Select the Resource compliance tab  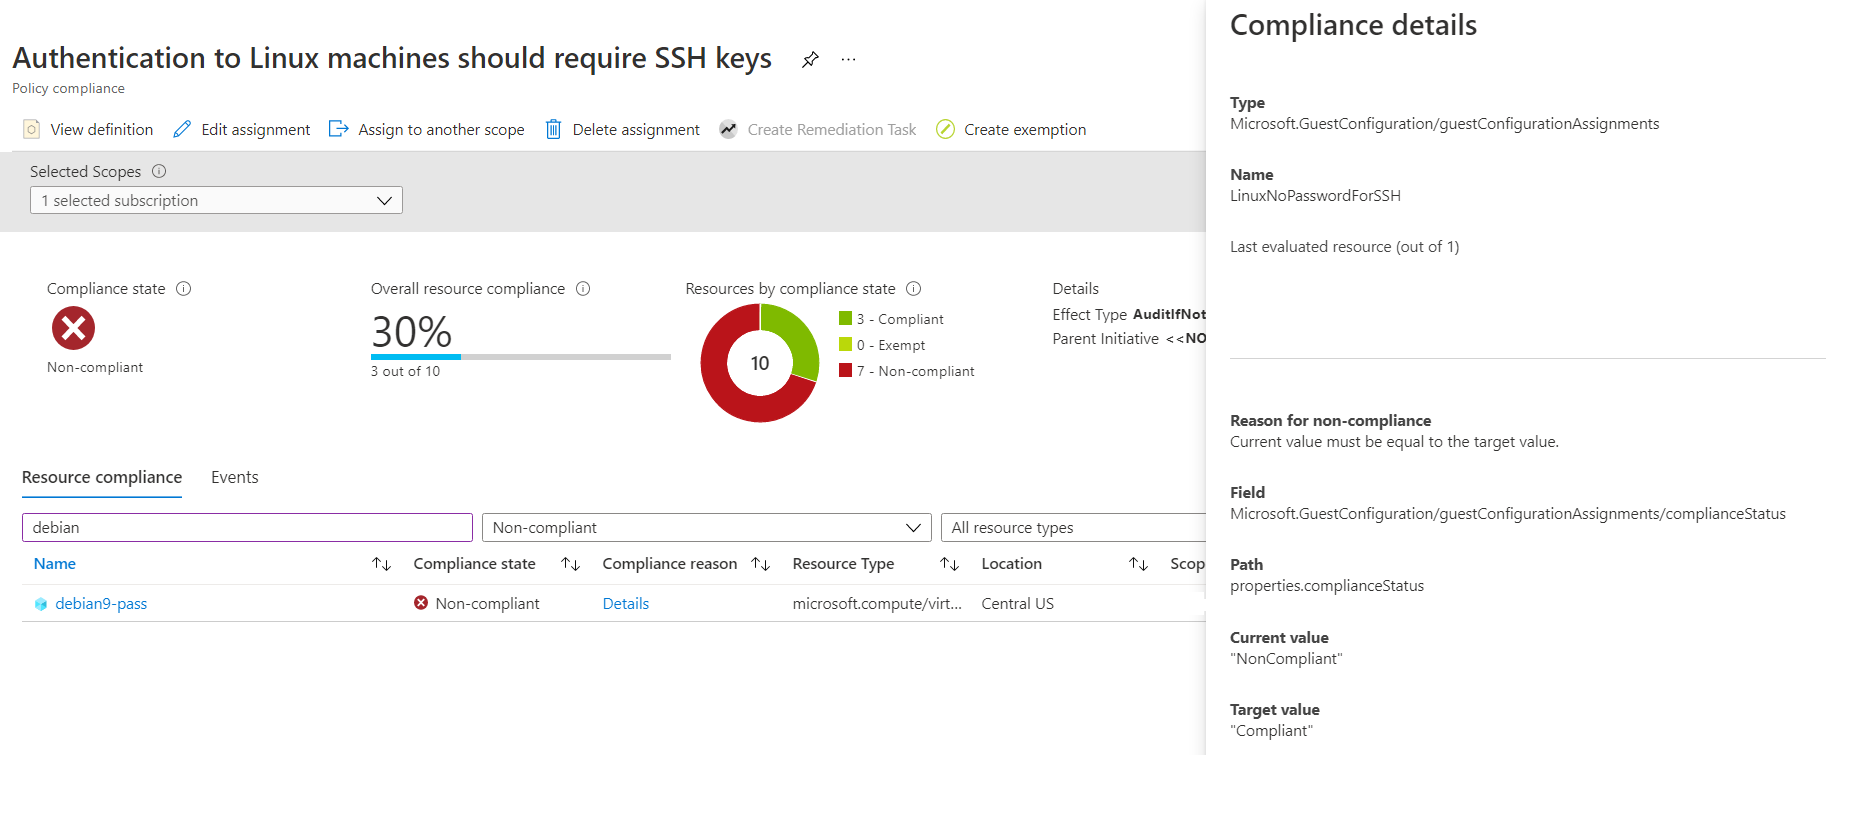point(102,477)
